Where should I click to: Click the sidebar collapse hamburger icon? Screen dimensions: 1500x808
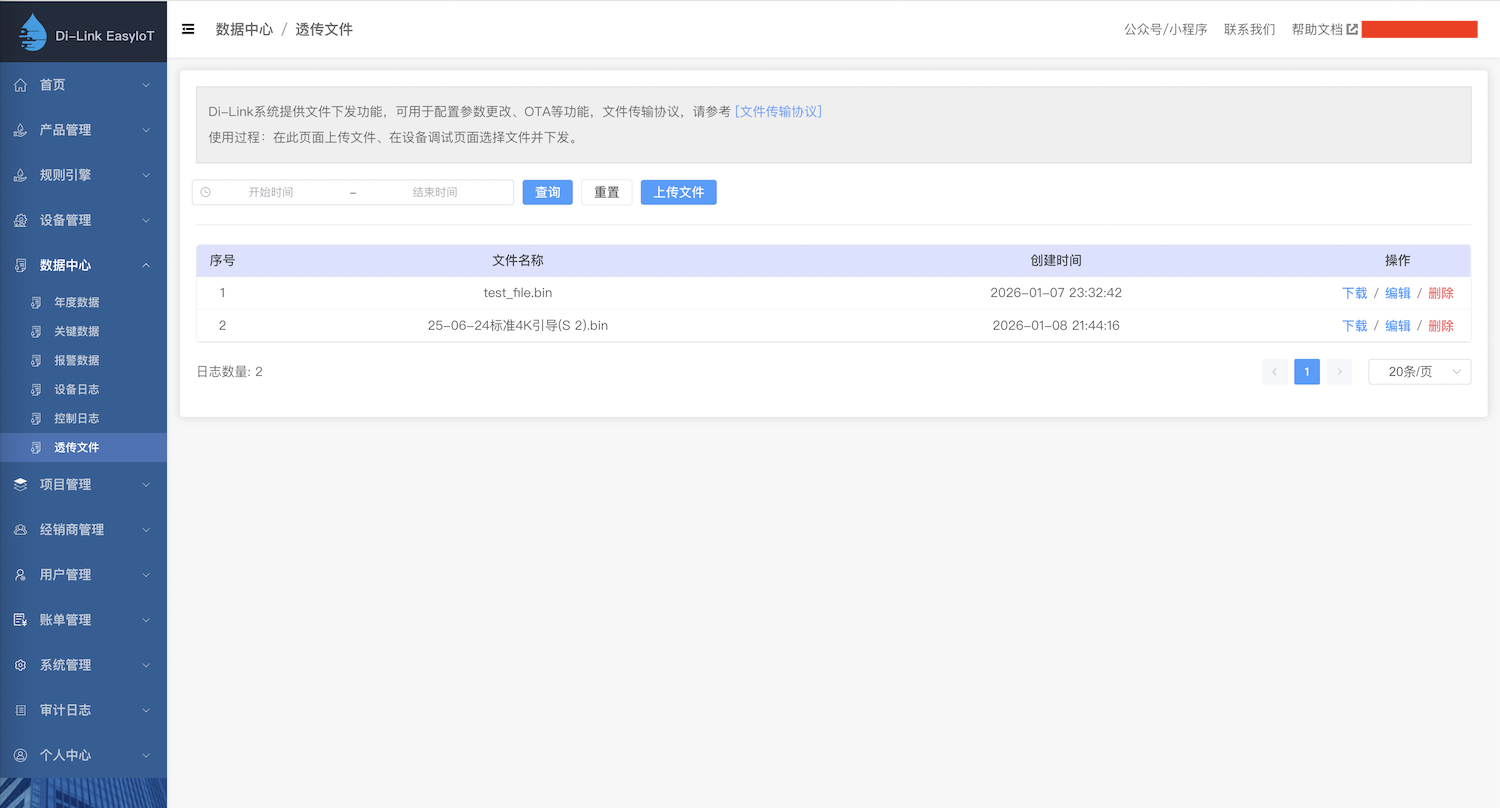(x=188, y=30)
